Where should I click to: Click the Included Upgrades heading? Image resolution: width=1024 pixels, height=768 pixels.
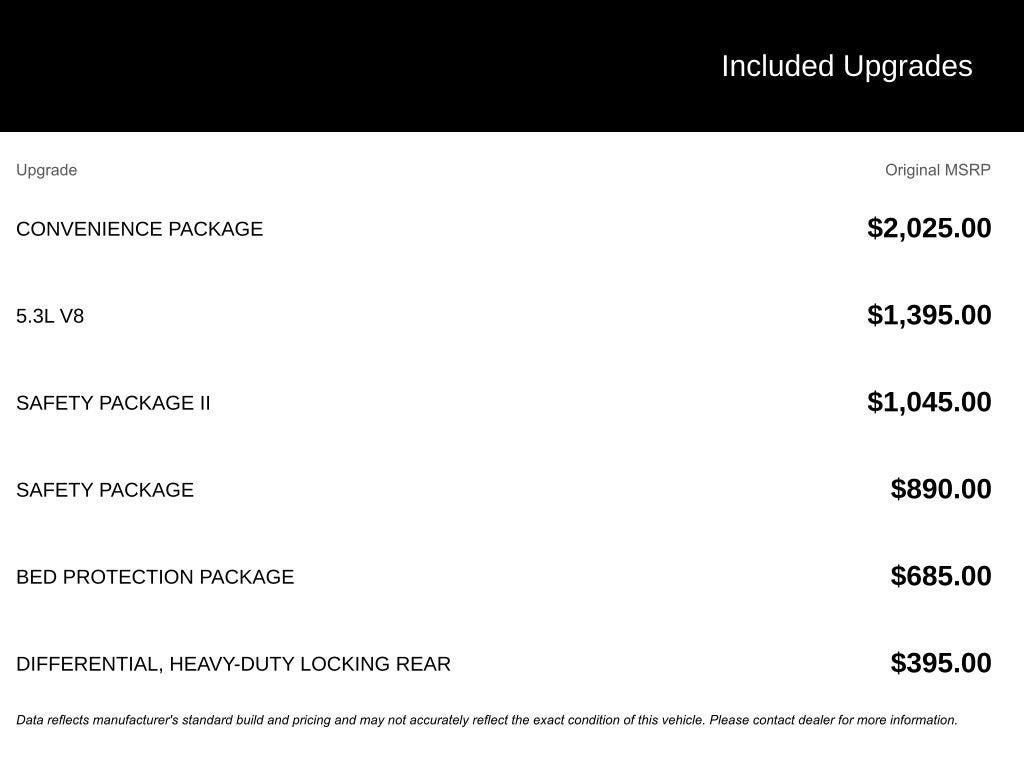(x=846, y=66)
